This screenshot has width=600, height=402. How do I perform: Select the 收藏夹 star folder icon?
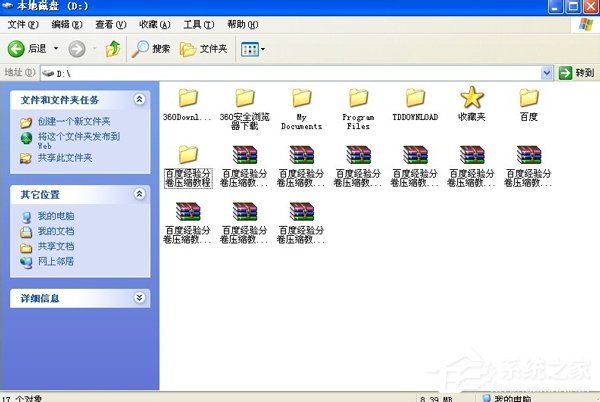pyautogui.click(x=471, y=98)
